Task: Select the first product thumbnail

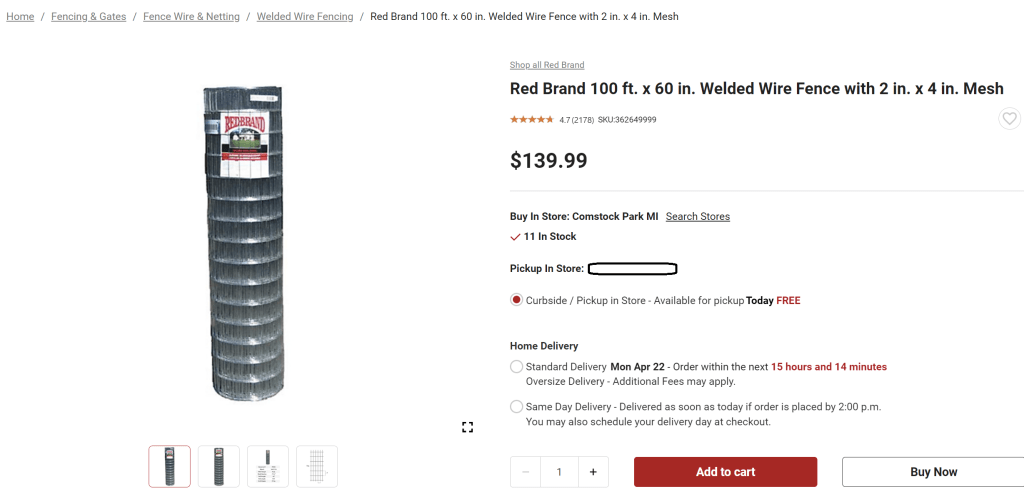Action: tap(170, 466)
